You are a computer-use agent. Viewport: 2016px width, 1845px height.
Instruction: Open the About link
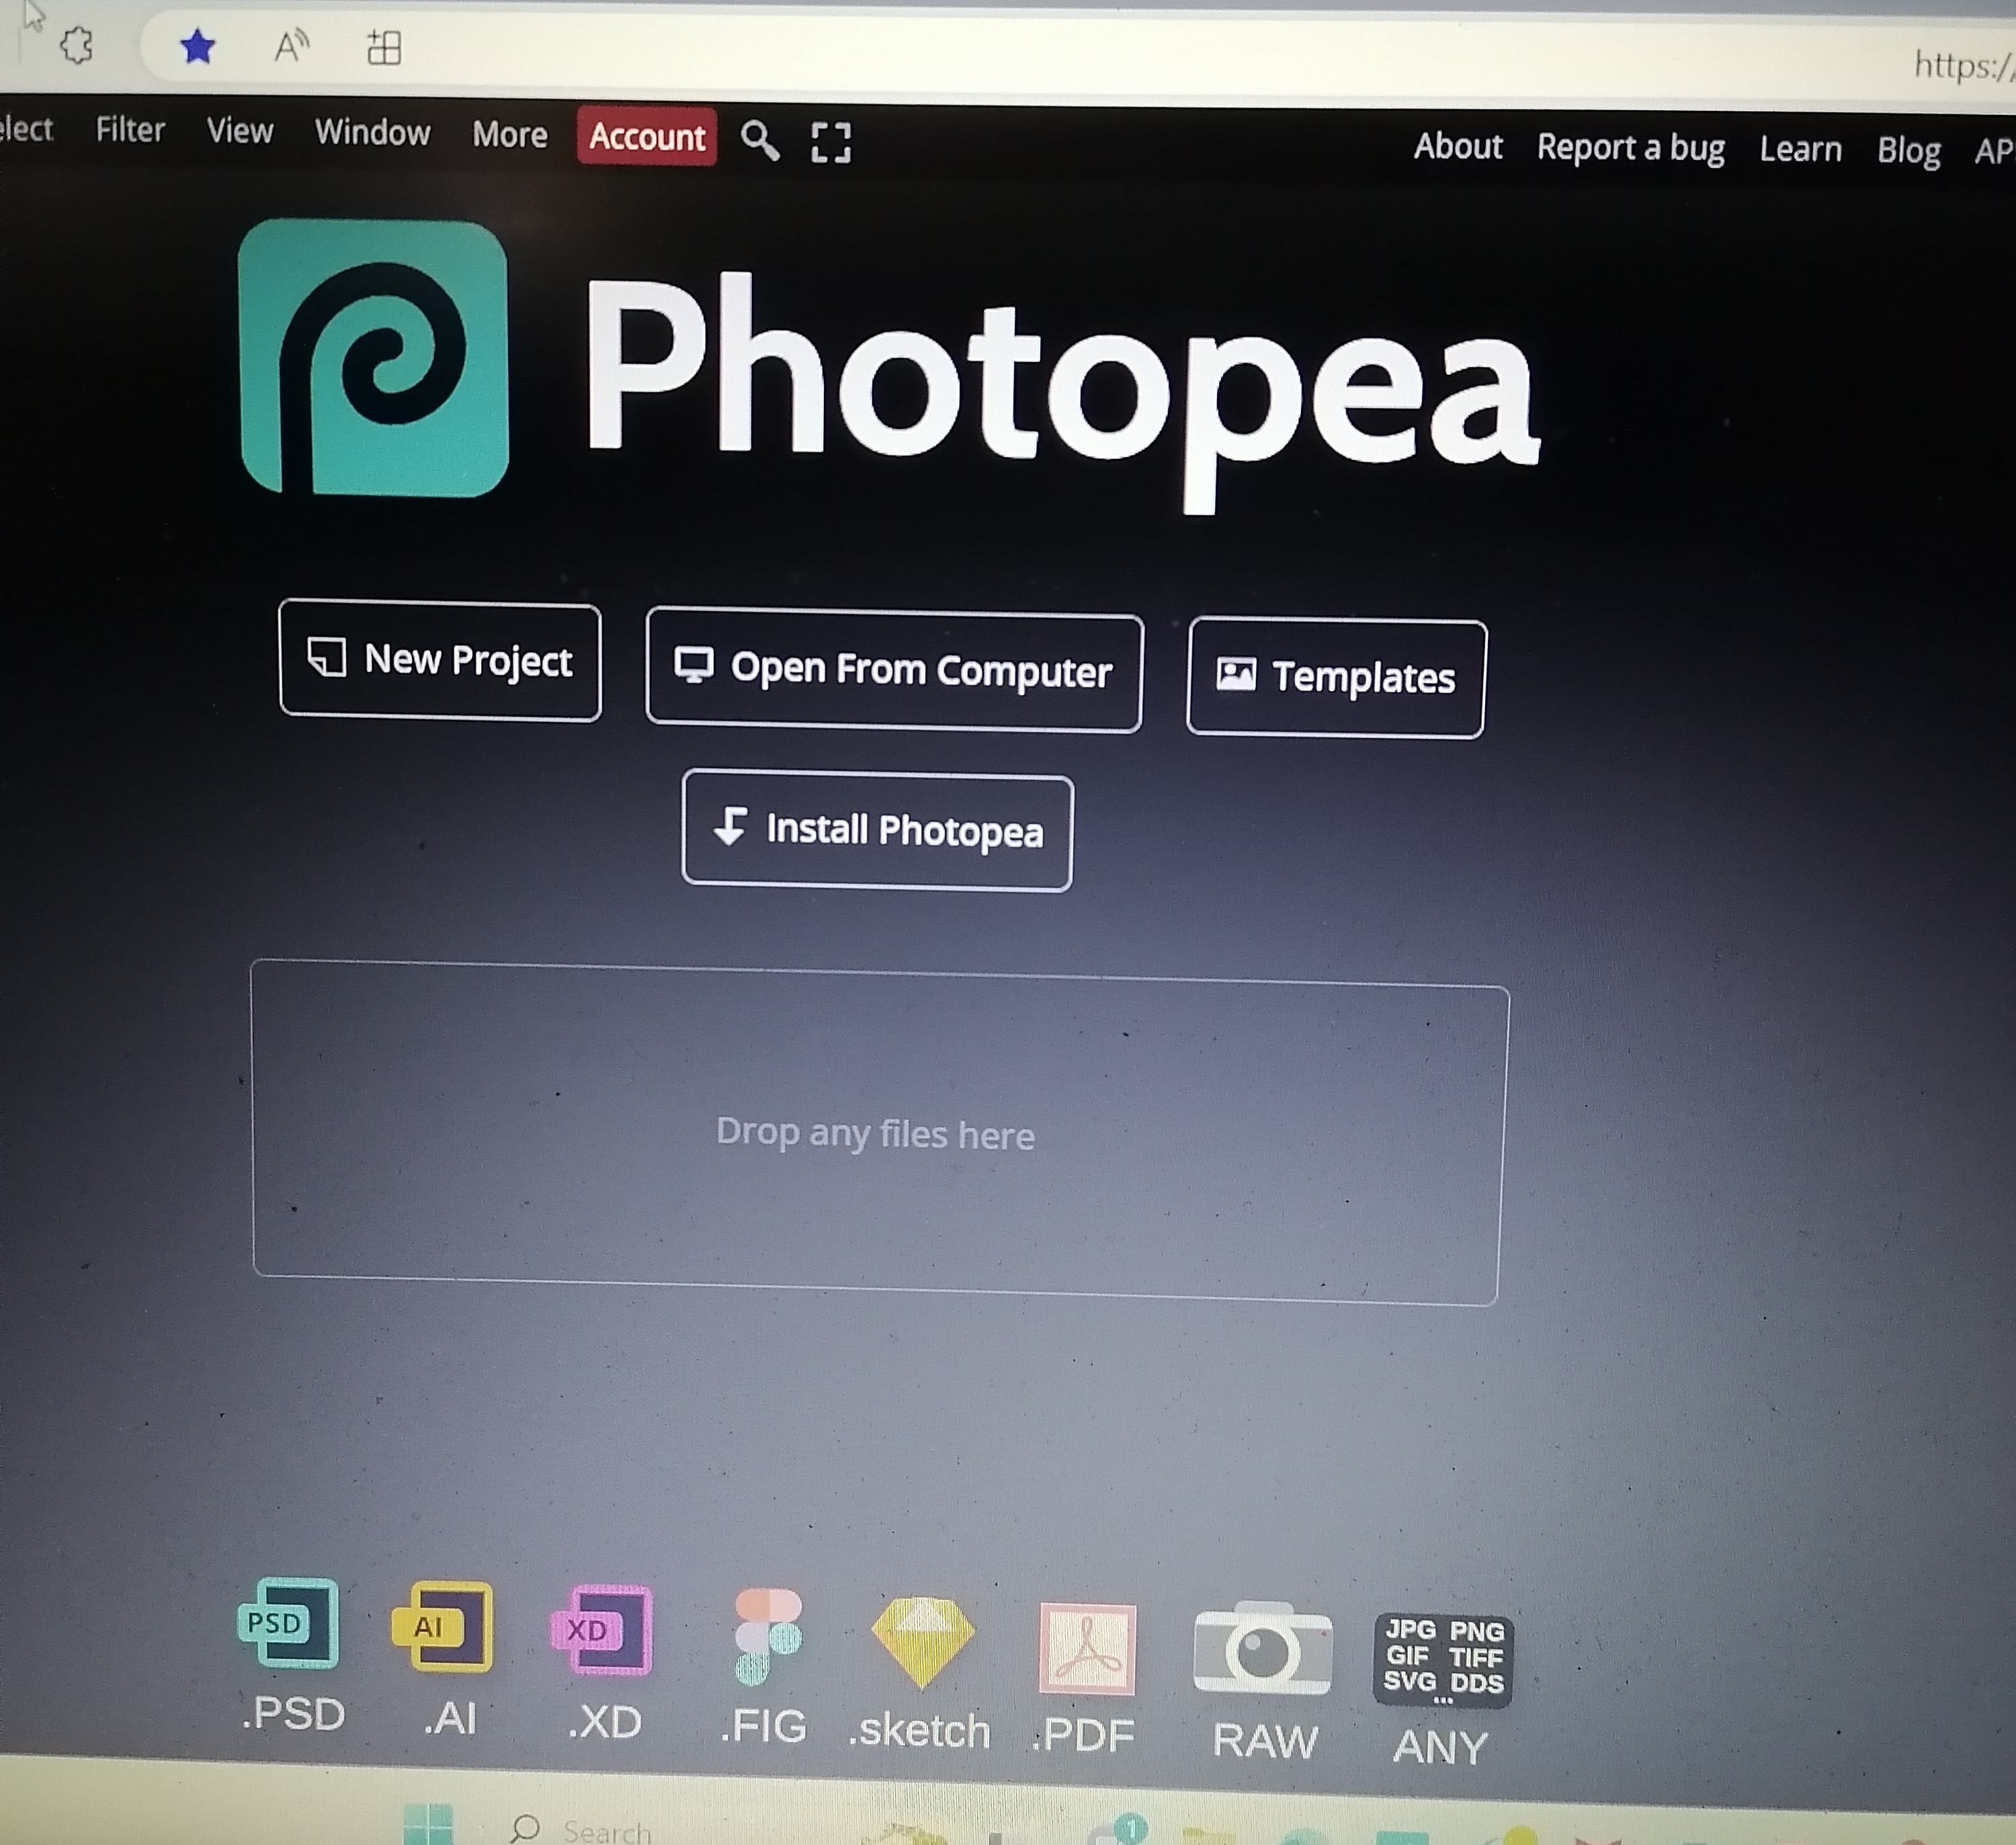1458,147
